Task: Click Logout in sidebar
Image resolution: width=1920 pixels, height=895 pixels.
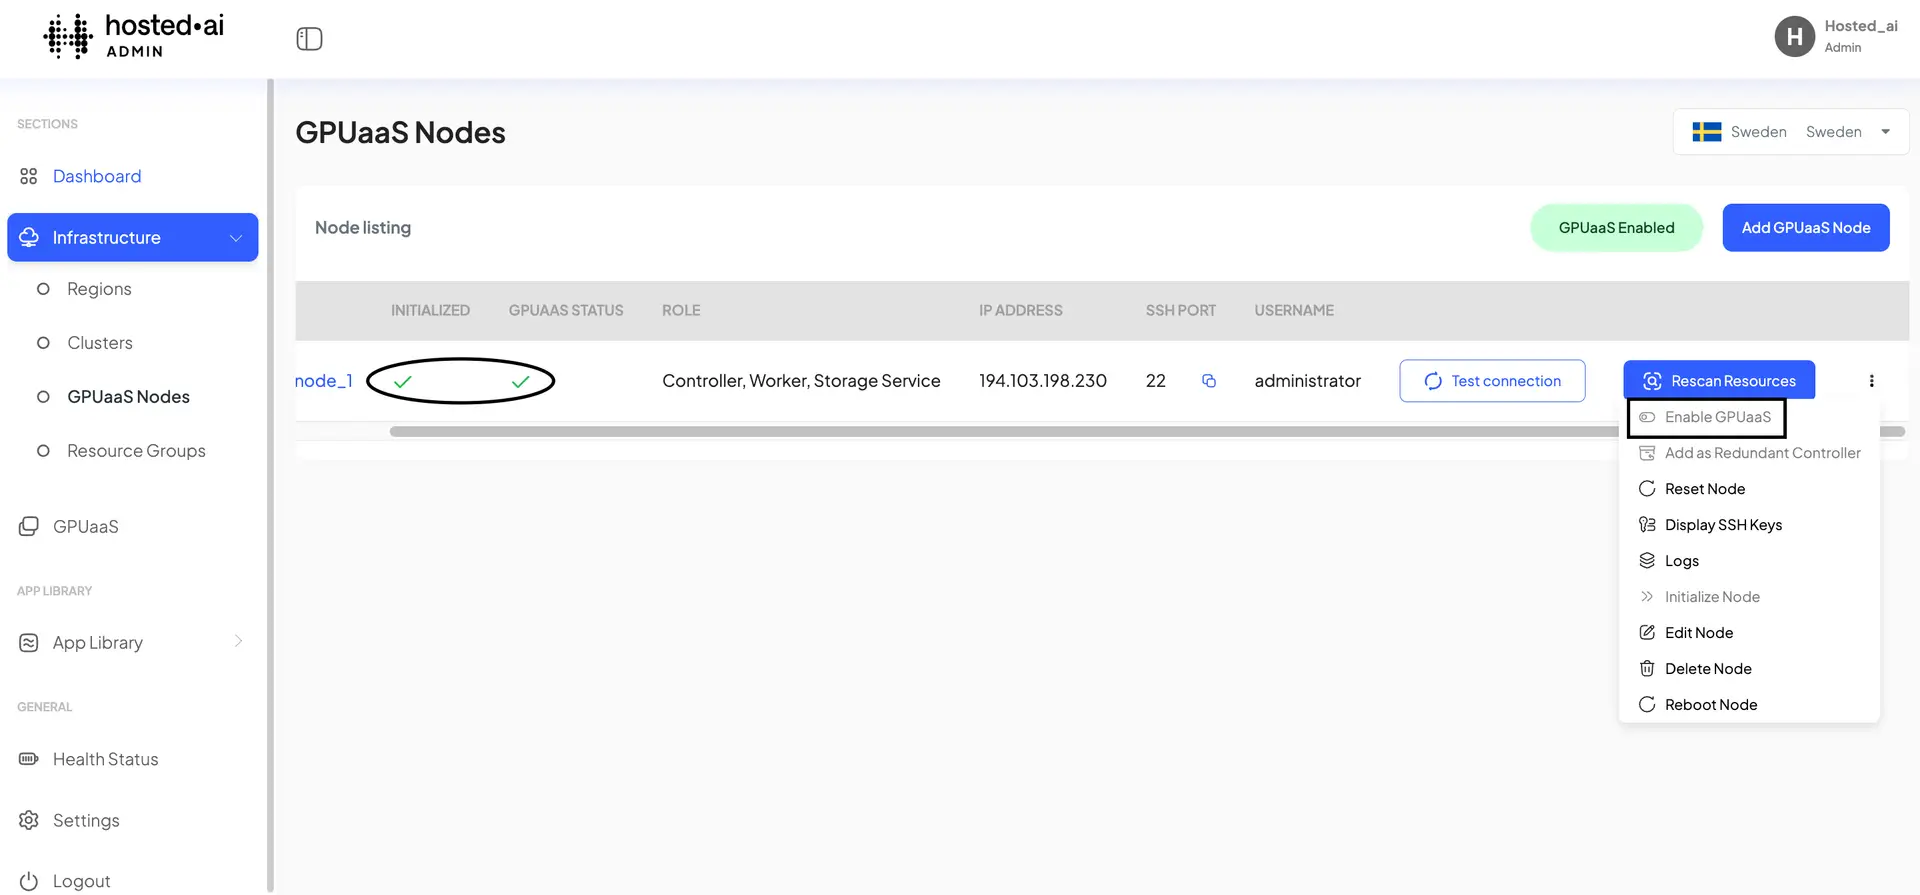Action: point(81,881)
